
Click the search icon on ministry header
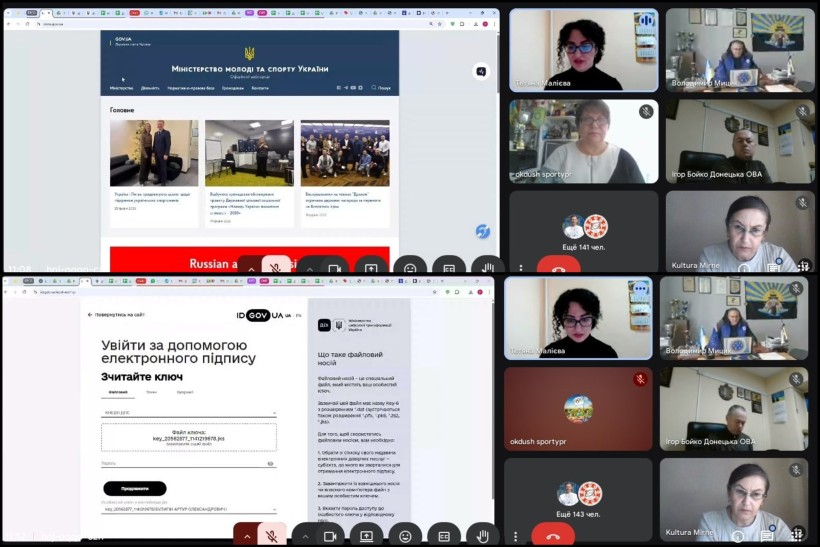(372, 88)
